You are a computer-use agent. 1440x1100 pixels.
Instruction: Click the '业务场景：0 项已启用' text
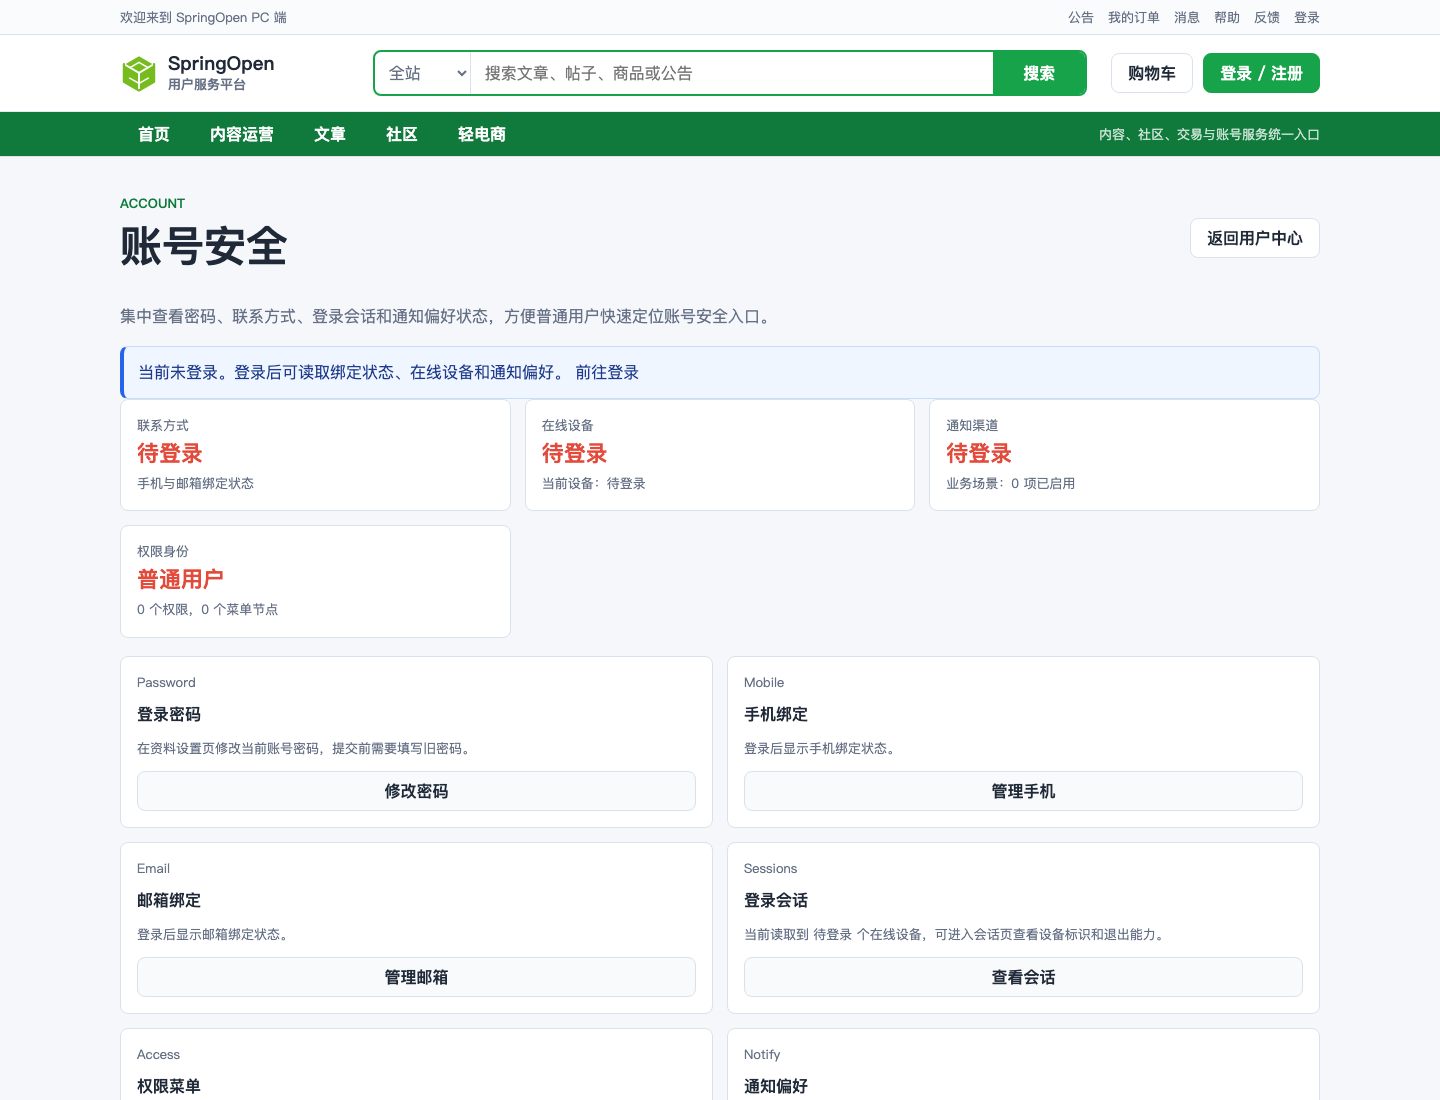click(x=1011, y=483)
